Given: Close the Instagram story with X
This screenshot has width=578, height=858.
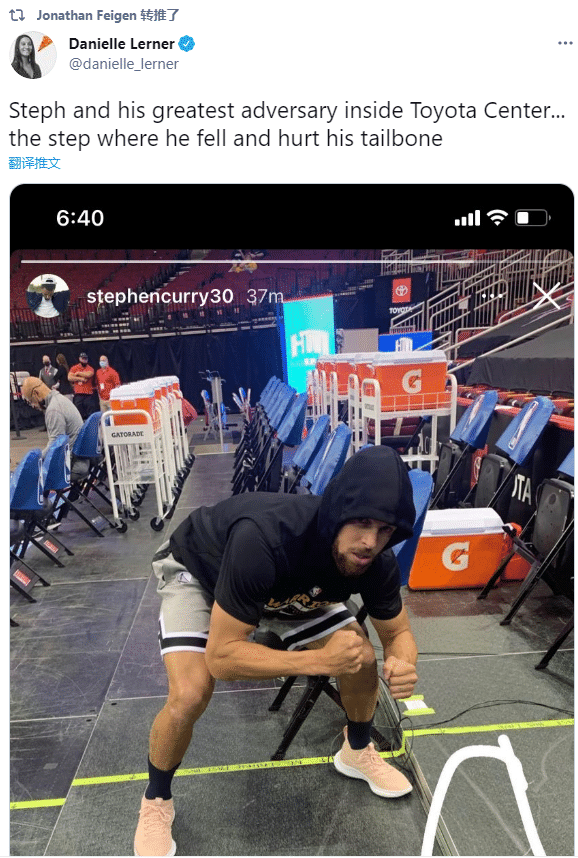Looking at the screenshot, I should point(546,296).
